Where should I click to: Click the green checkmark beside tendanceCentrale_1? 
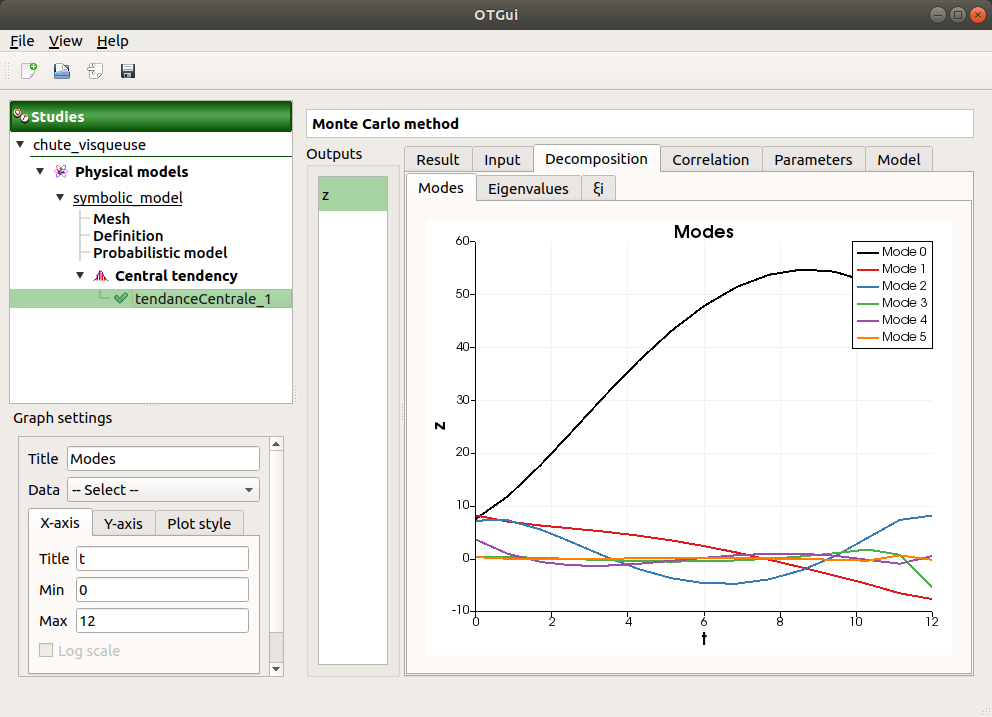pyautogui.click(x=121, y=298)
